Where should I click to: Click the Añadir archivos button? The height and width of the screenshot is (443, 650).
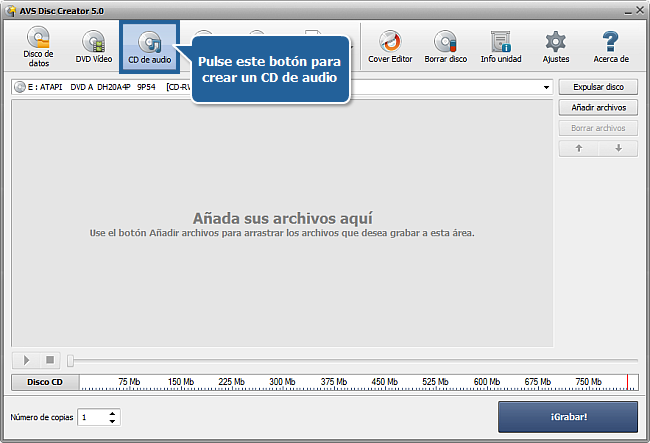(598, 108)
